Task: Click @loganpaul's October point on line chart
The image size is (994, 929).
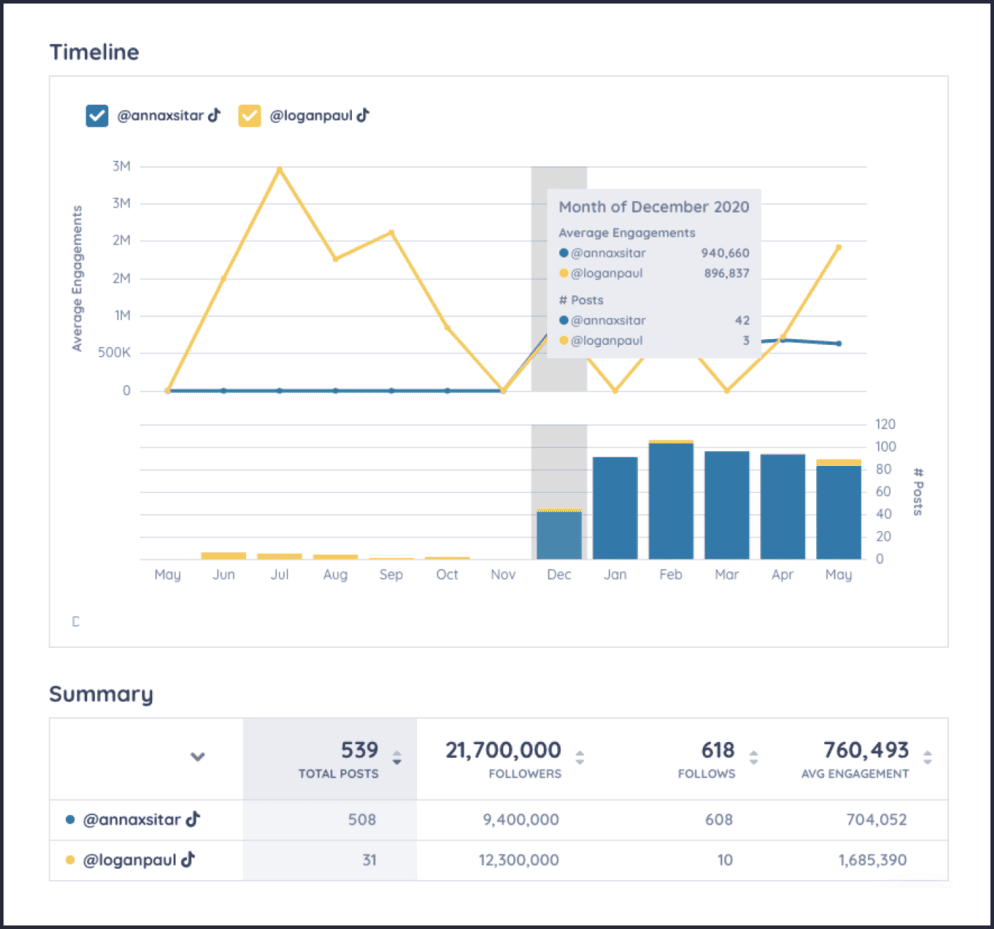Action: (447, 327)
